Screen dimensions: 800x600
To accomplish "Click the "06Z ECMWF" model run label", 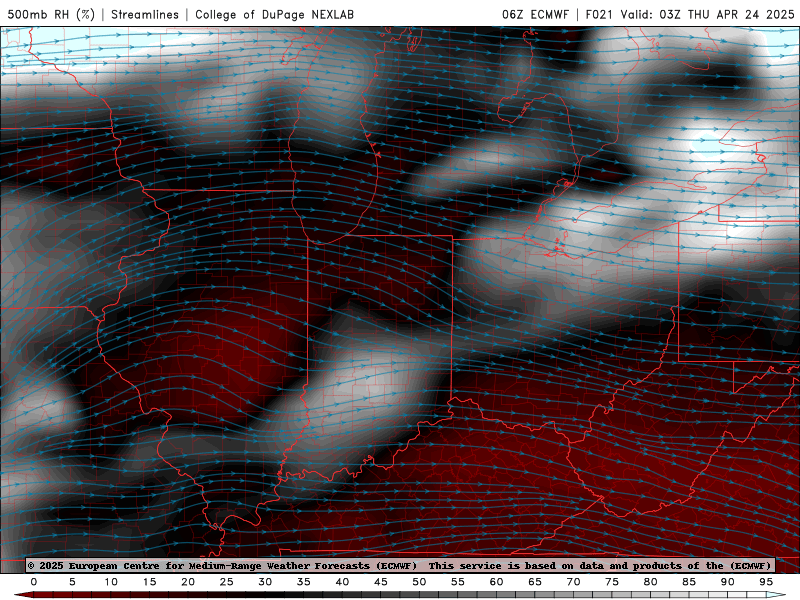I will tap(535, 14).
